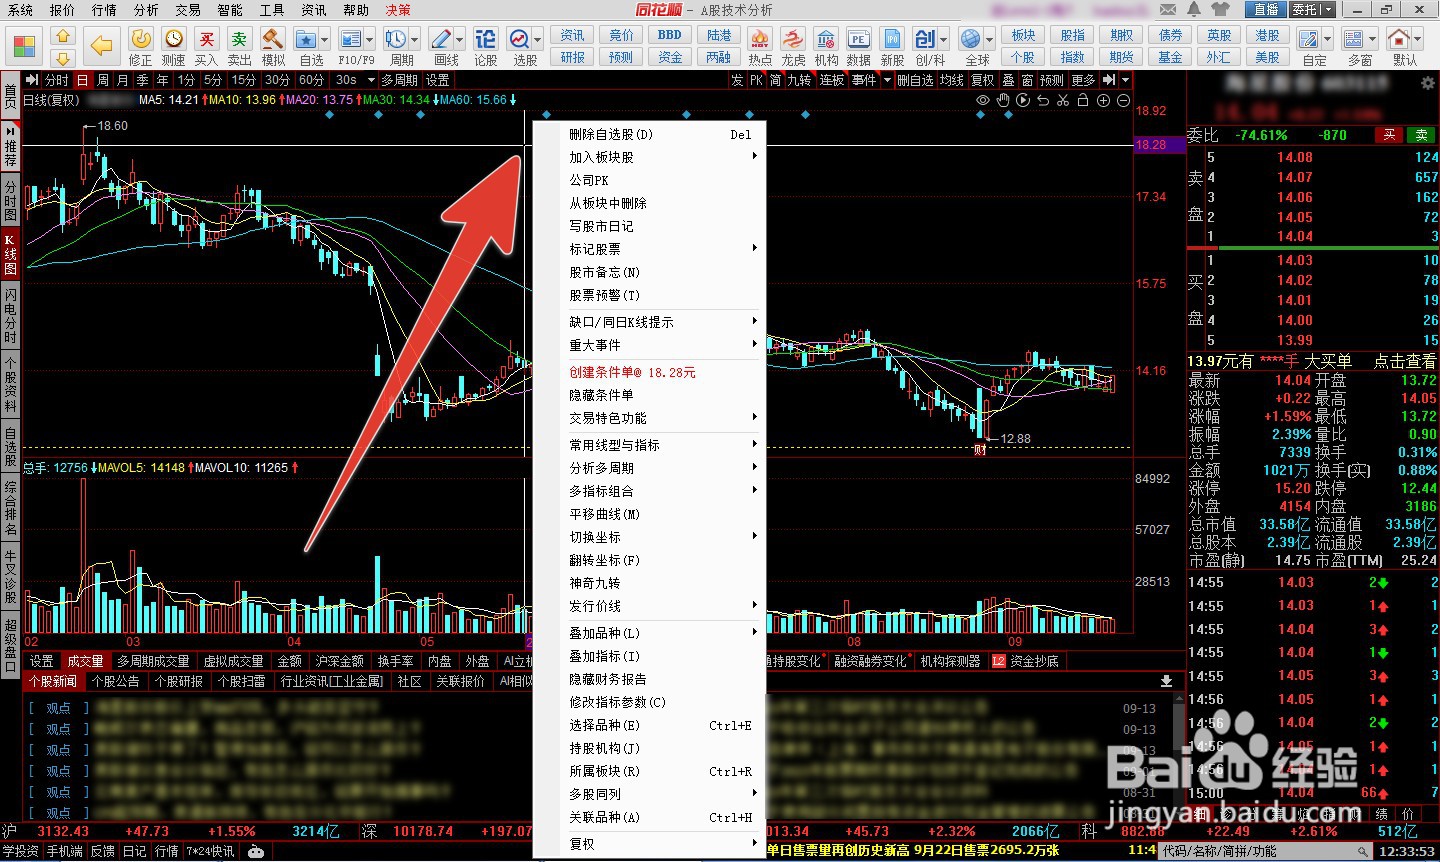
Task: Switch K-line period to 月 (monthly)
Action: [123, 80]
